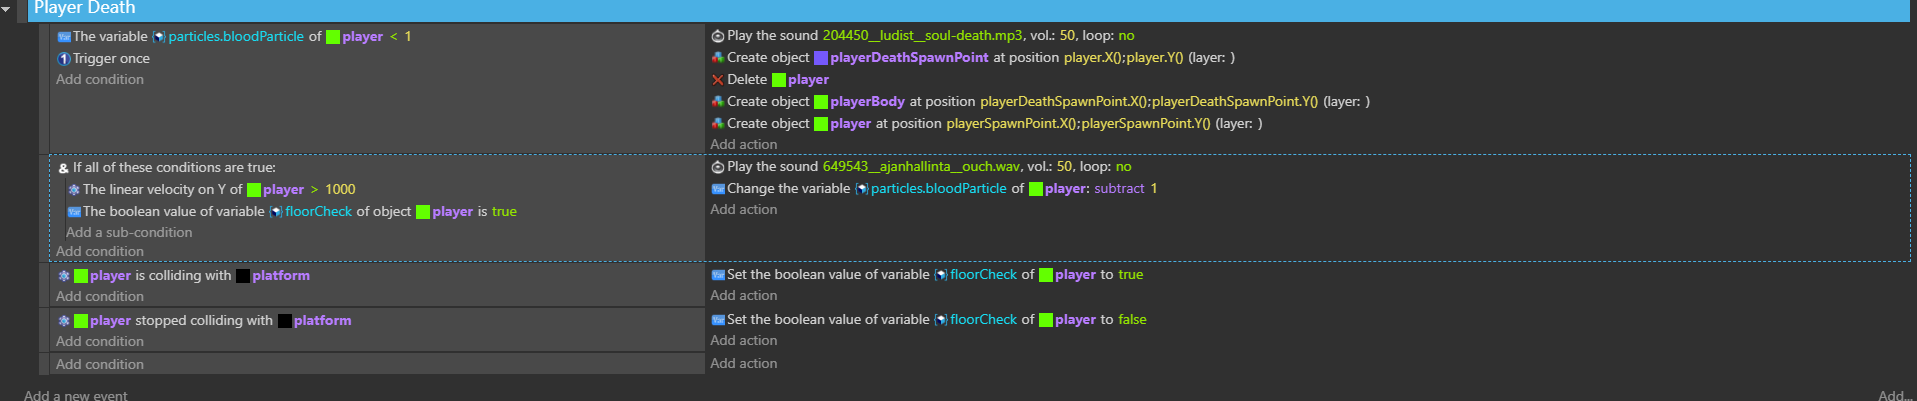This screenshot has width=1917, height=401.
Task: Open the subtract operator in bloodParticle action
Action: [x=1118, y=189]
